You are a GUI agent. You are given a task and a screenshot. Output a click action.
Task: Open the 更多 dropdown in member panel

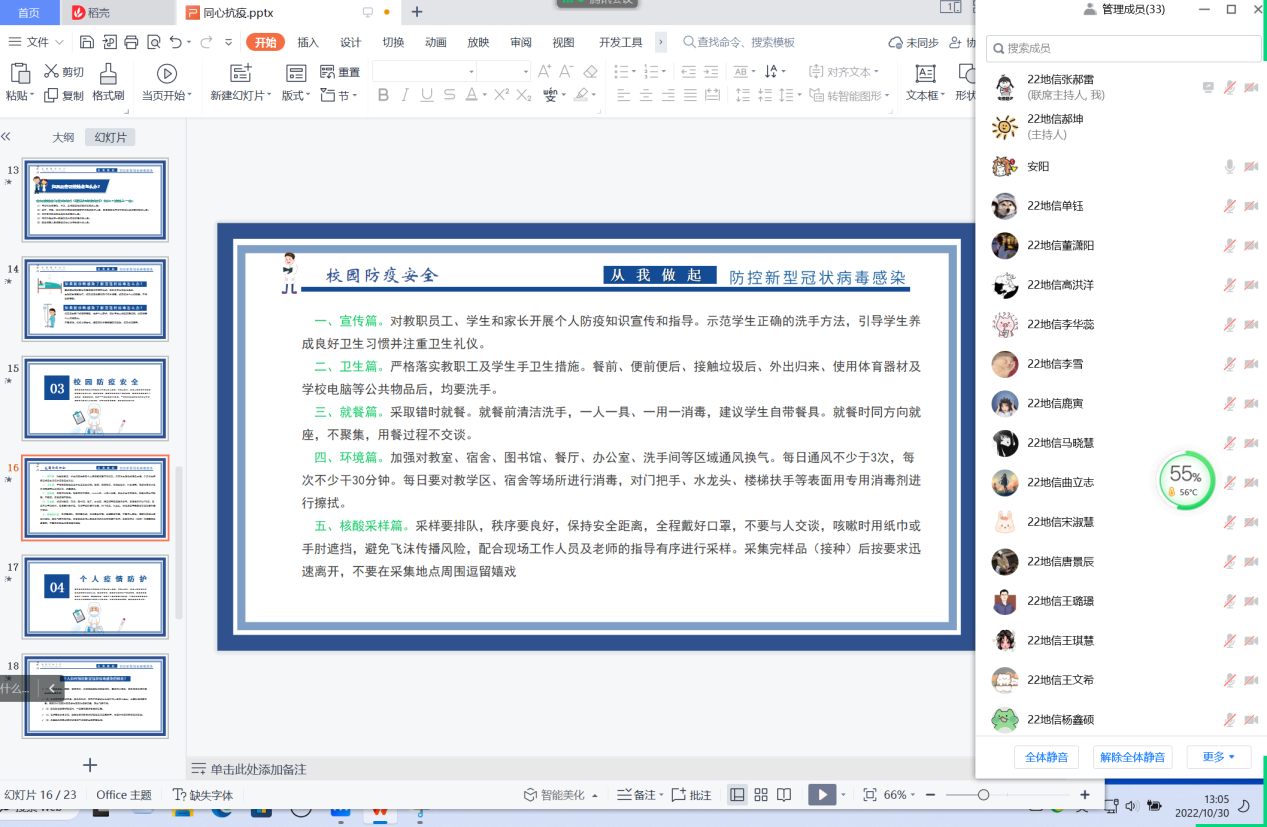click(x=1218, y=757)
